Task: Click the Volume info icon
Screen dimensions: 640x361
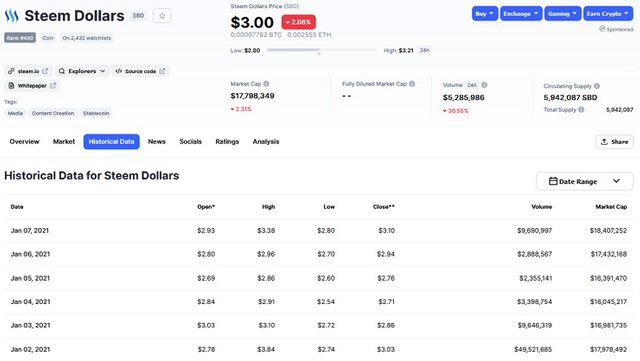Action: click(x=484, y=85)
